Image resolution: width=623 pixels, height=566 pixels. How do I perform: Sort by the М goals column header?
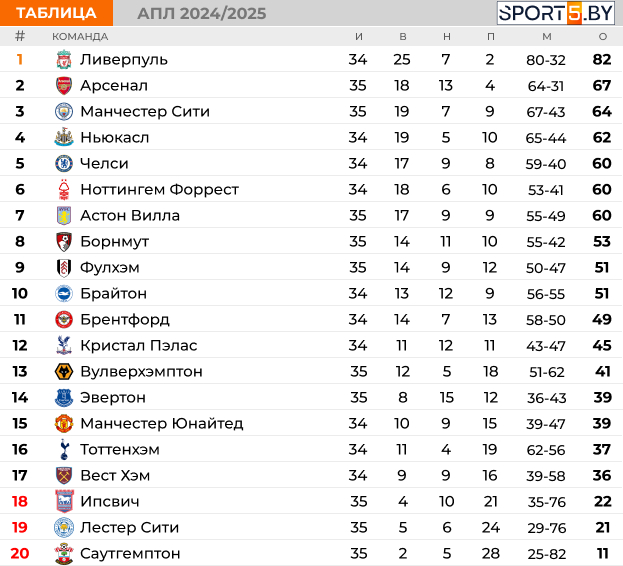pyautogui.click(x=547, y=37)
